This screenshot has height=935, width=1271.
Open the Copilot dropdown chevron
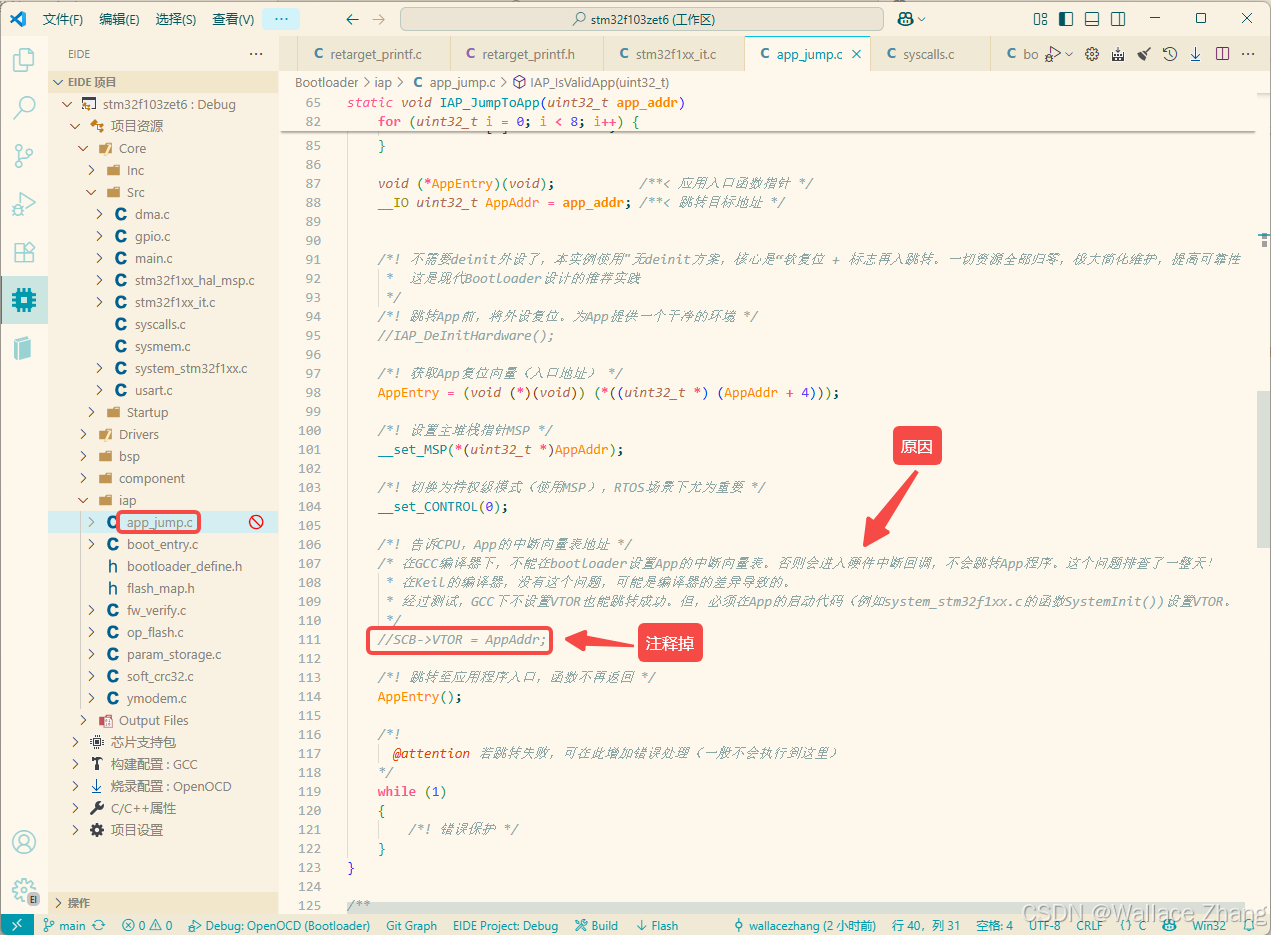(x=922, y=19)
